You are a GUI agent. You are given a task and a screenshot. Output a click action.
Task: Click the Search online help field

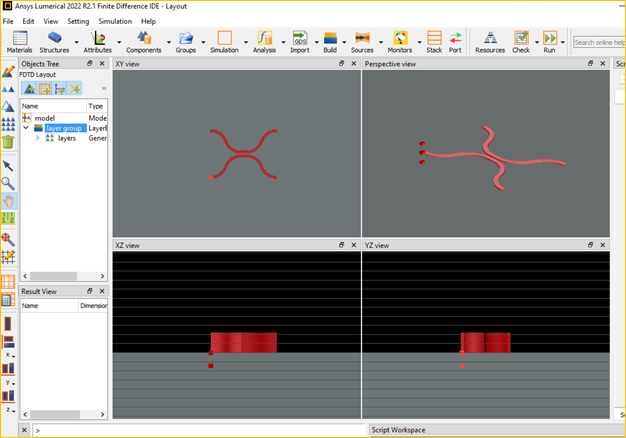point(599,42)
